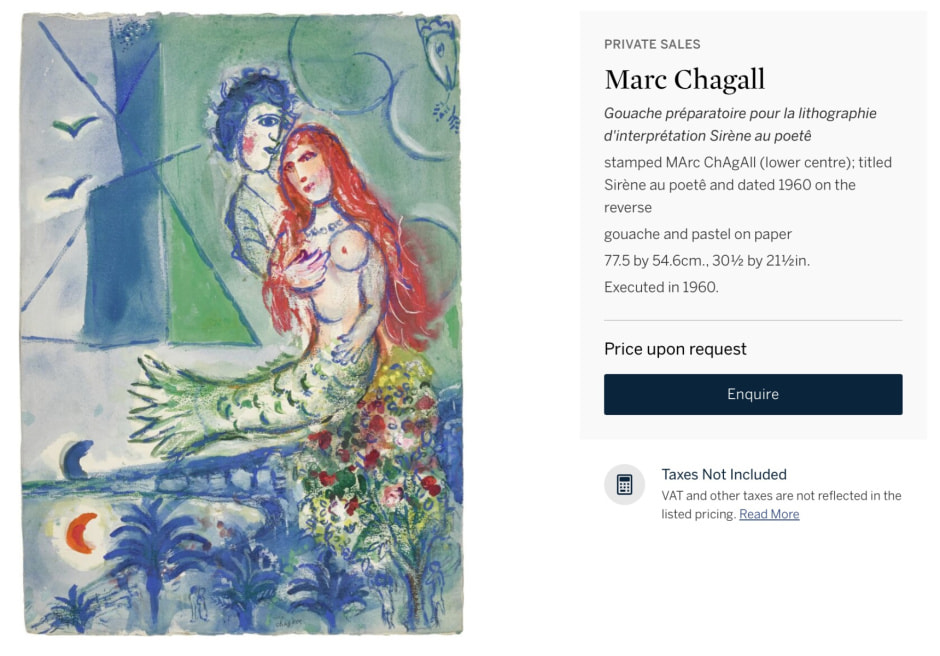Click the italic artwork title Gouache préparatoire
Image resolution: width=940 pixels, height=656 pixels.
(740, 124)
